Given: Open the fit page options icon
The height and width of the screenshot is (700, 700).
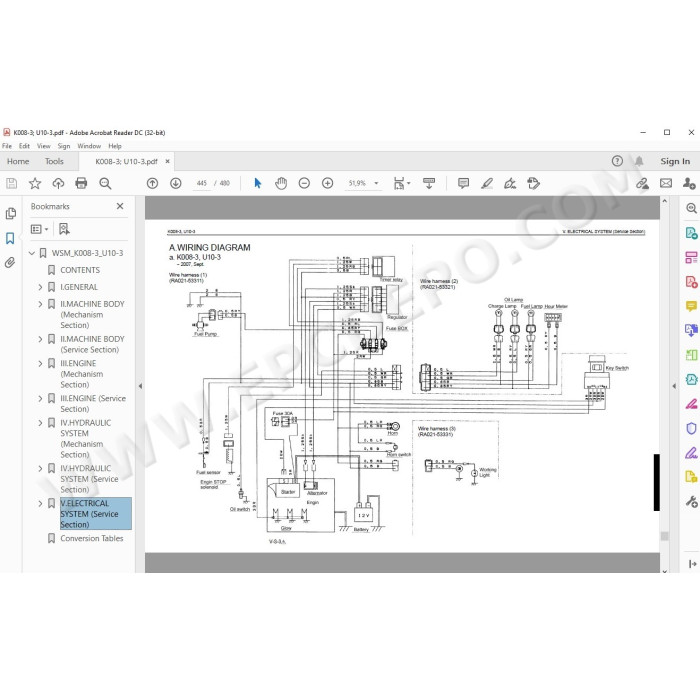Looking at the screenshot, I should click(401, 183).
